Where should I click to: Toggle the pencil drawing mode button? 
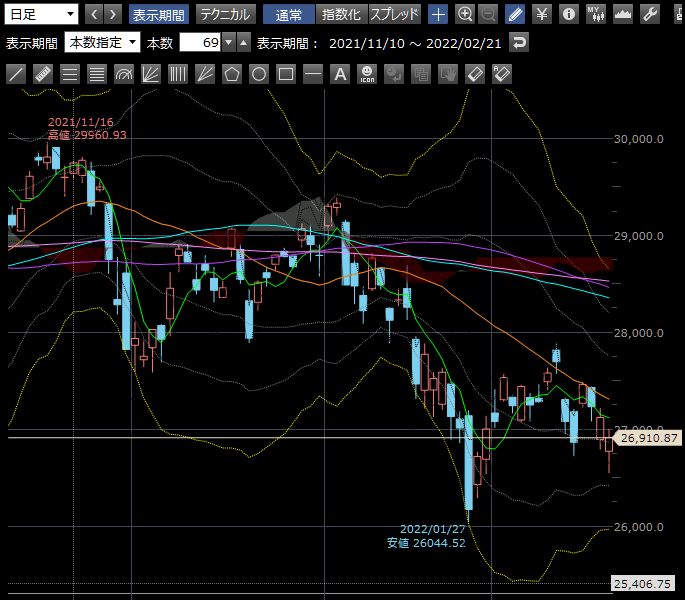click(514, 14)
